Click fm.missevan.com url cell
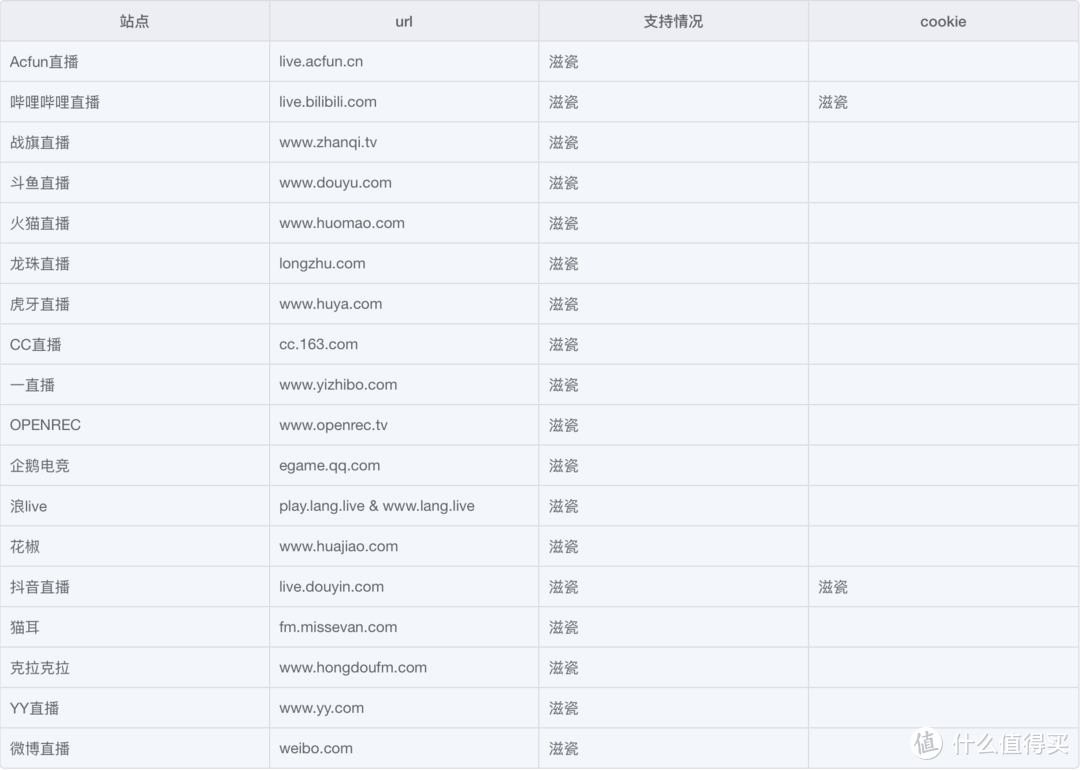The width and height of the screenshot is (1080, 770). coord(404,627)
